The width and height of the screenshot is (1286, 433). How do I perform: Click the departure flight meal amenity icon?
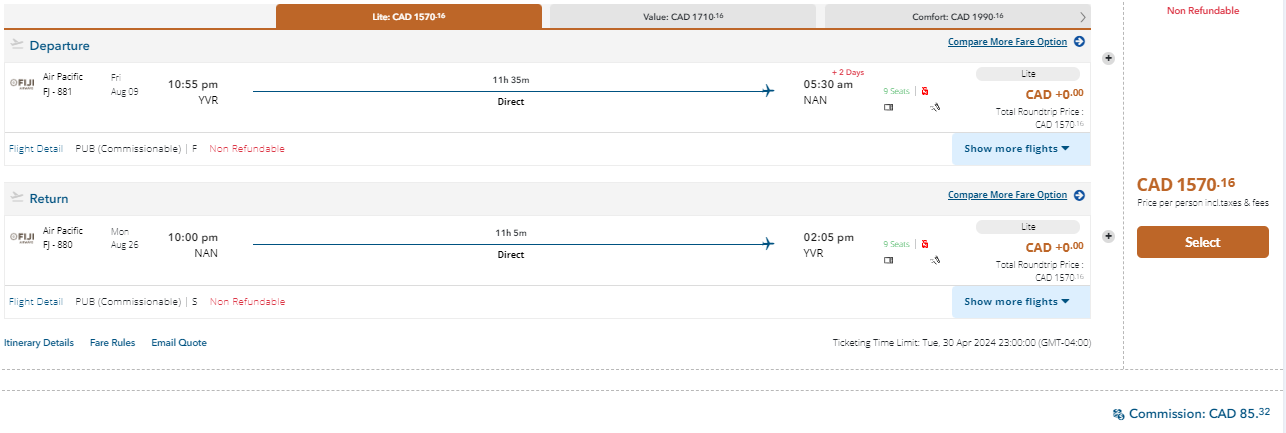[934, 107]
